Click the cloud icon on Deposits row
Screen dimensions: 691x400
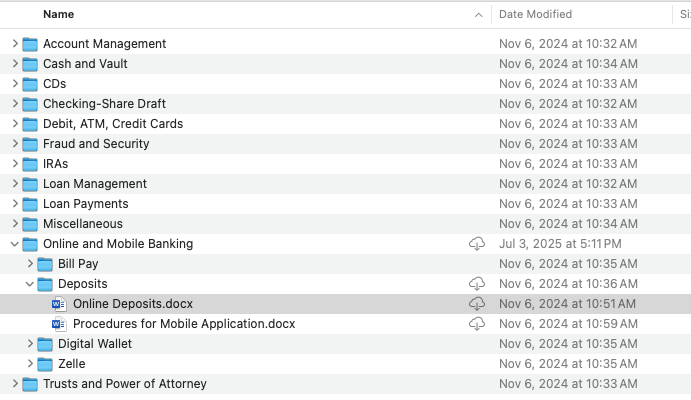tap(477, 284)
